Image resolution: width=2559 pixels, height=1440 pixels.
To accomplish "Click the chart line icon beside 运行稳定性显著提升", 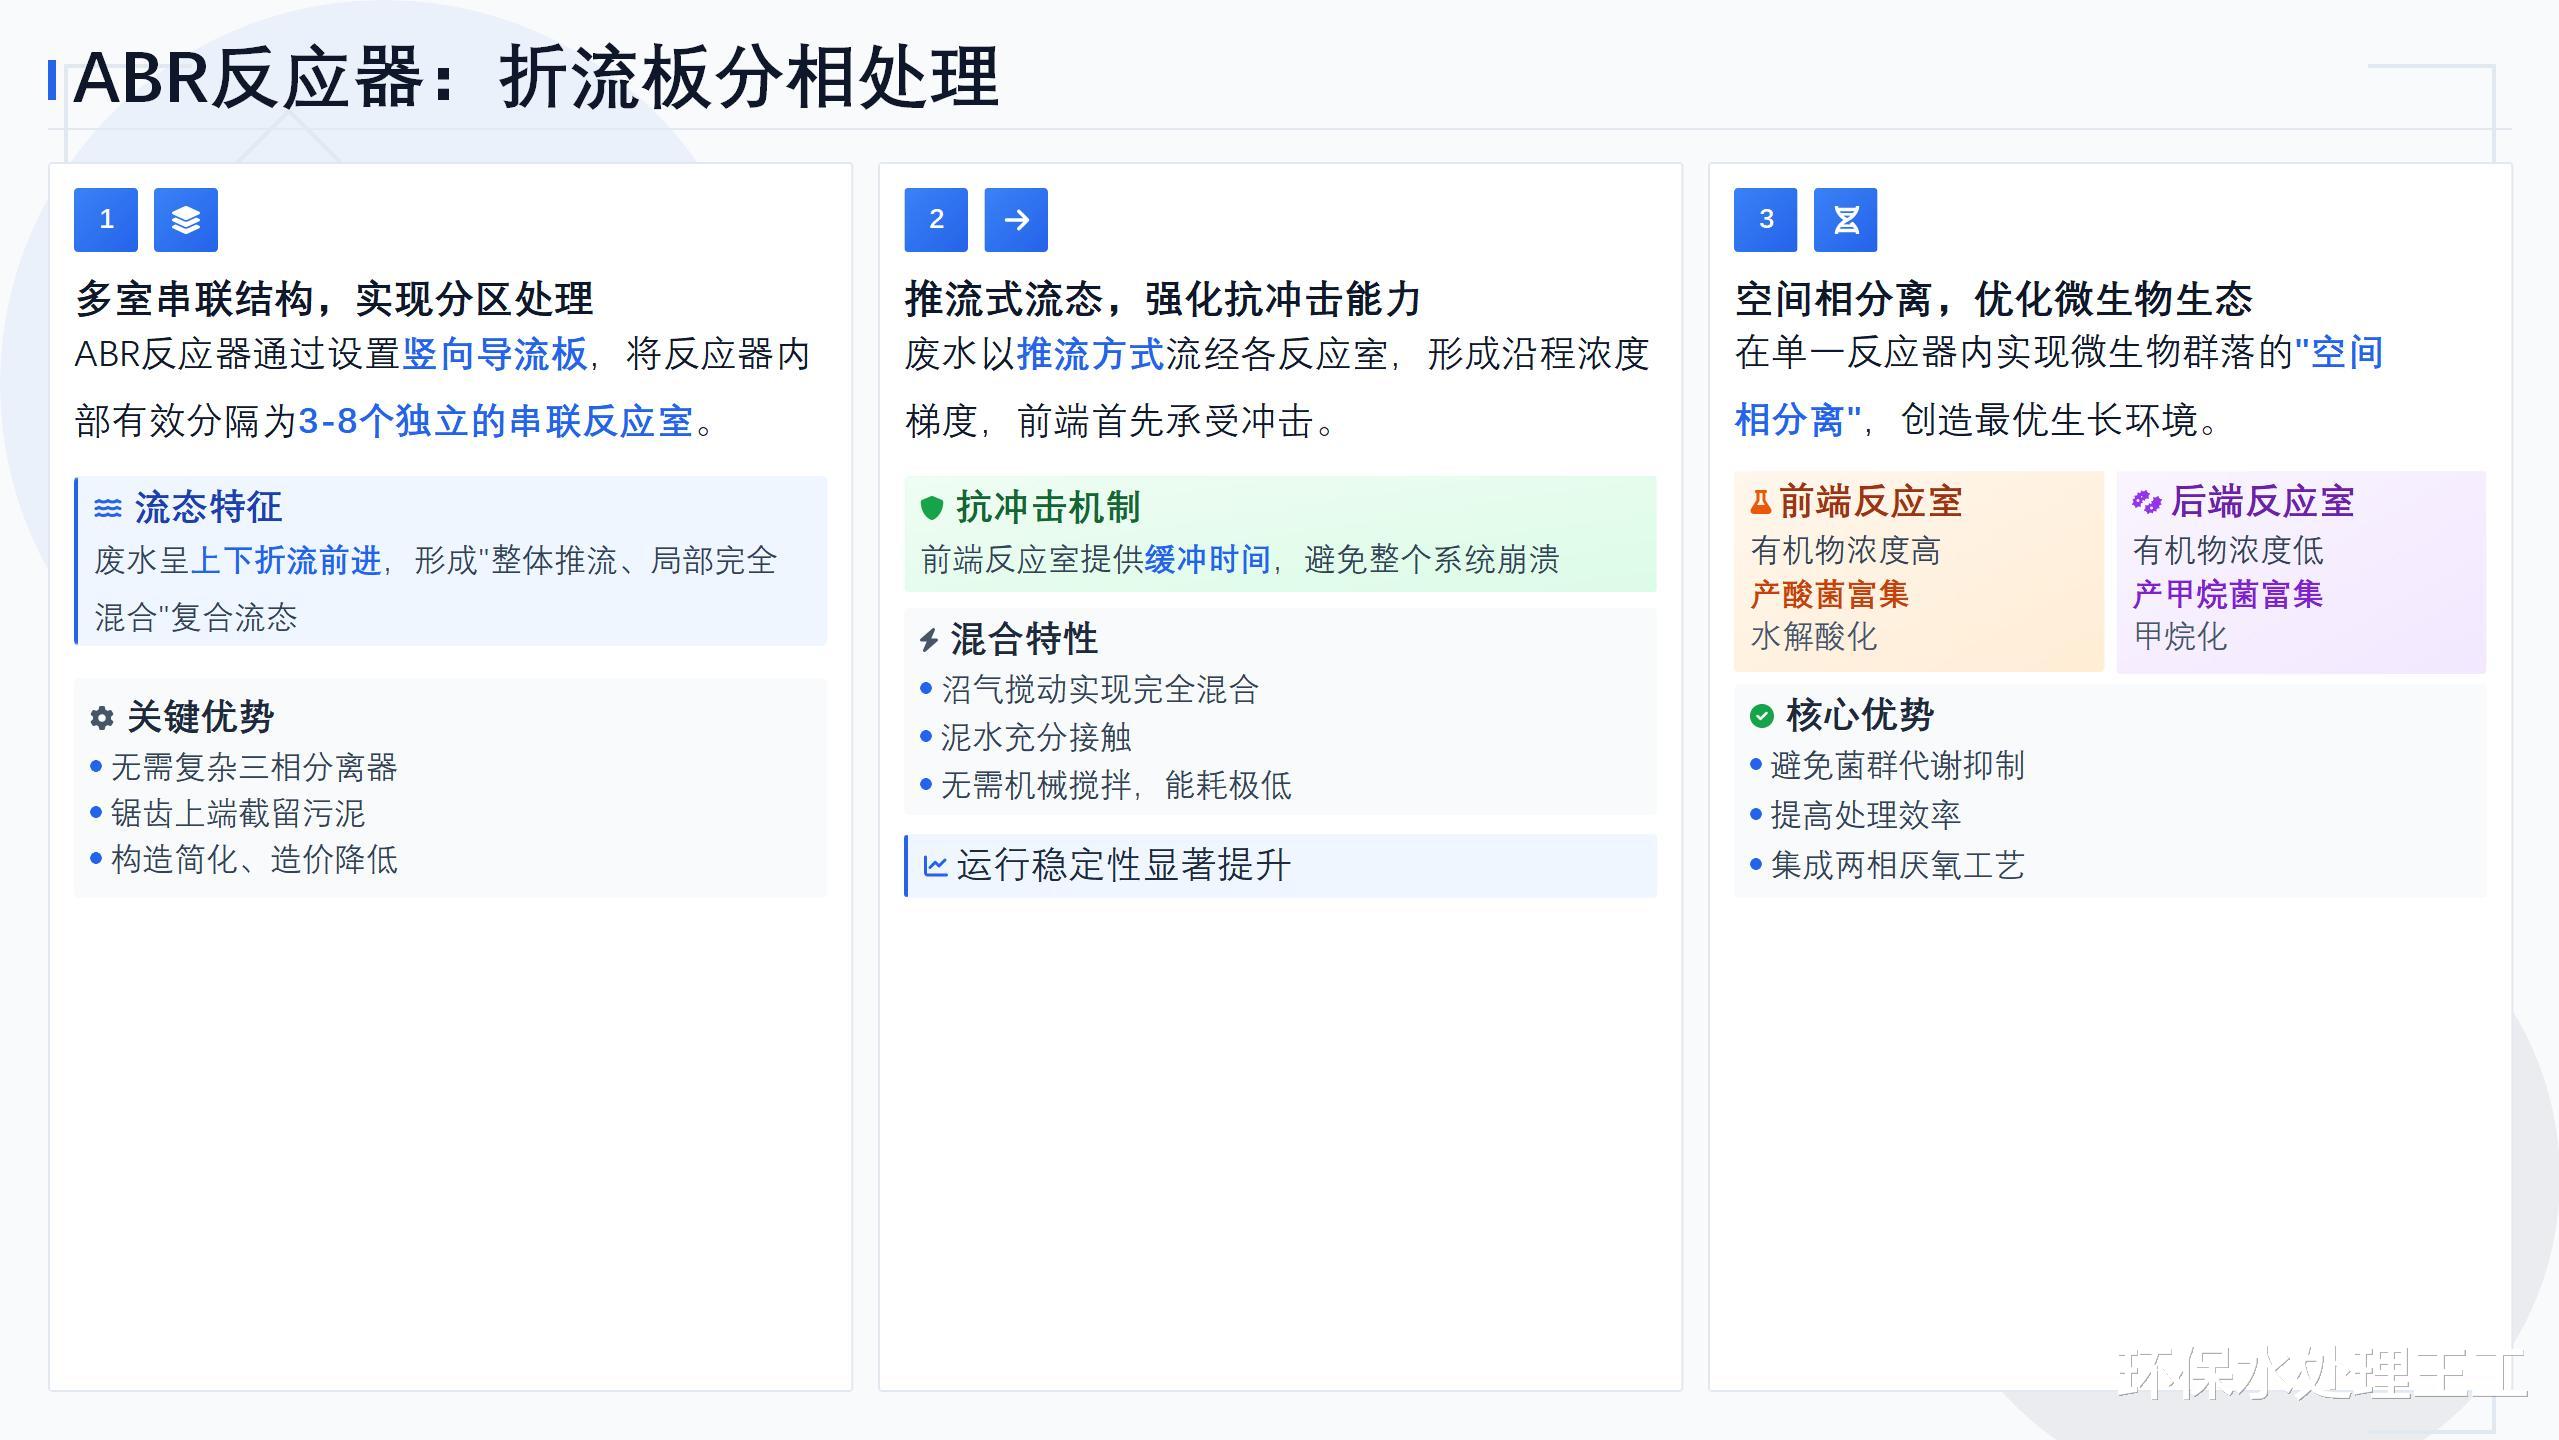I will coord(935,866).
